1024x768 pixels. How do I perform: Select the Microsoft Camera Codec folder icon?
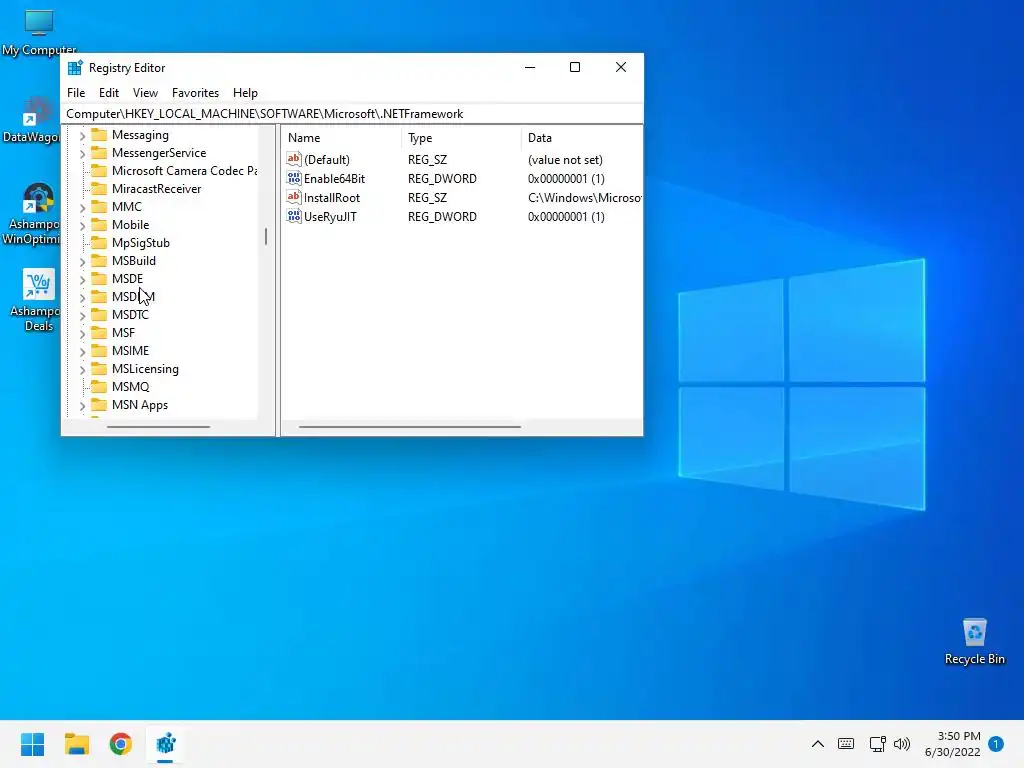click(x=99, y=170)
